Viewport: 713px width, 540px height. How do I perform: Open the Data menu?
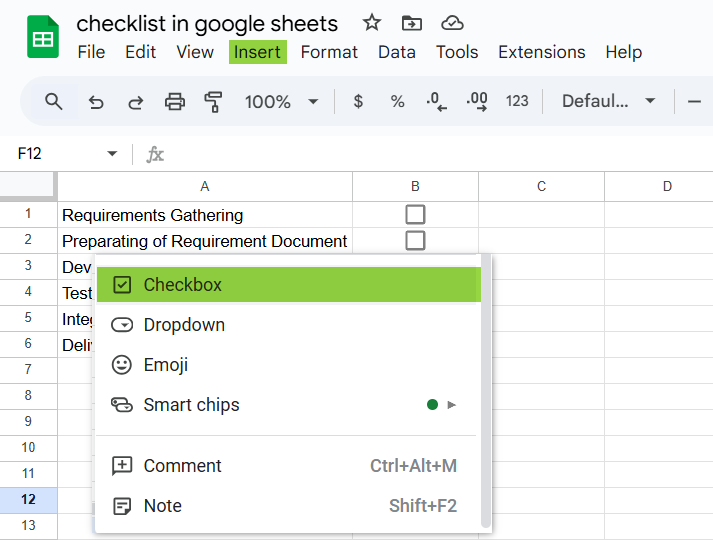[x=397, y=52]
